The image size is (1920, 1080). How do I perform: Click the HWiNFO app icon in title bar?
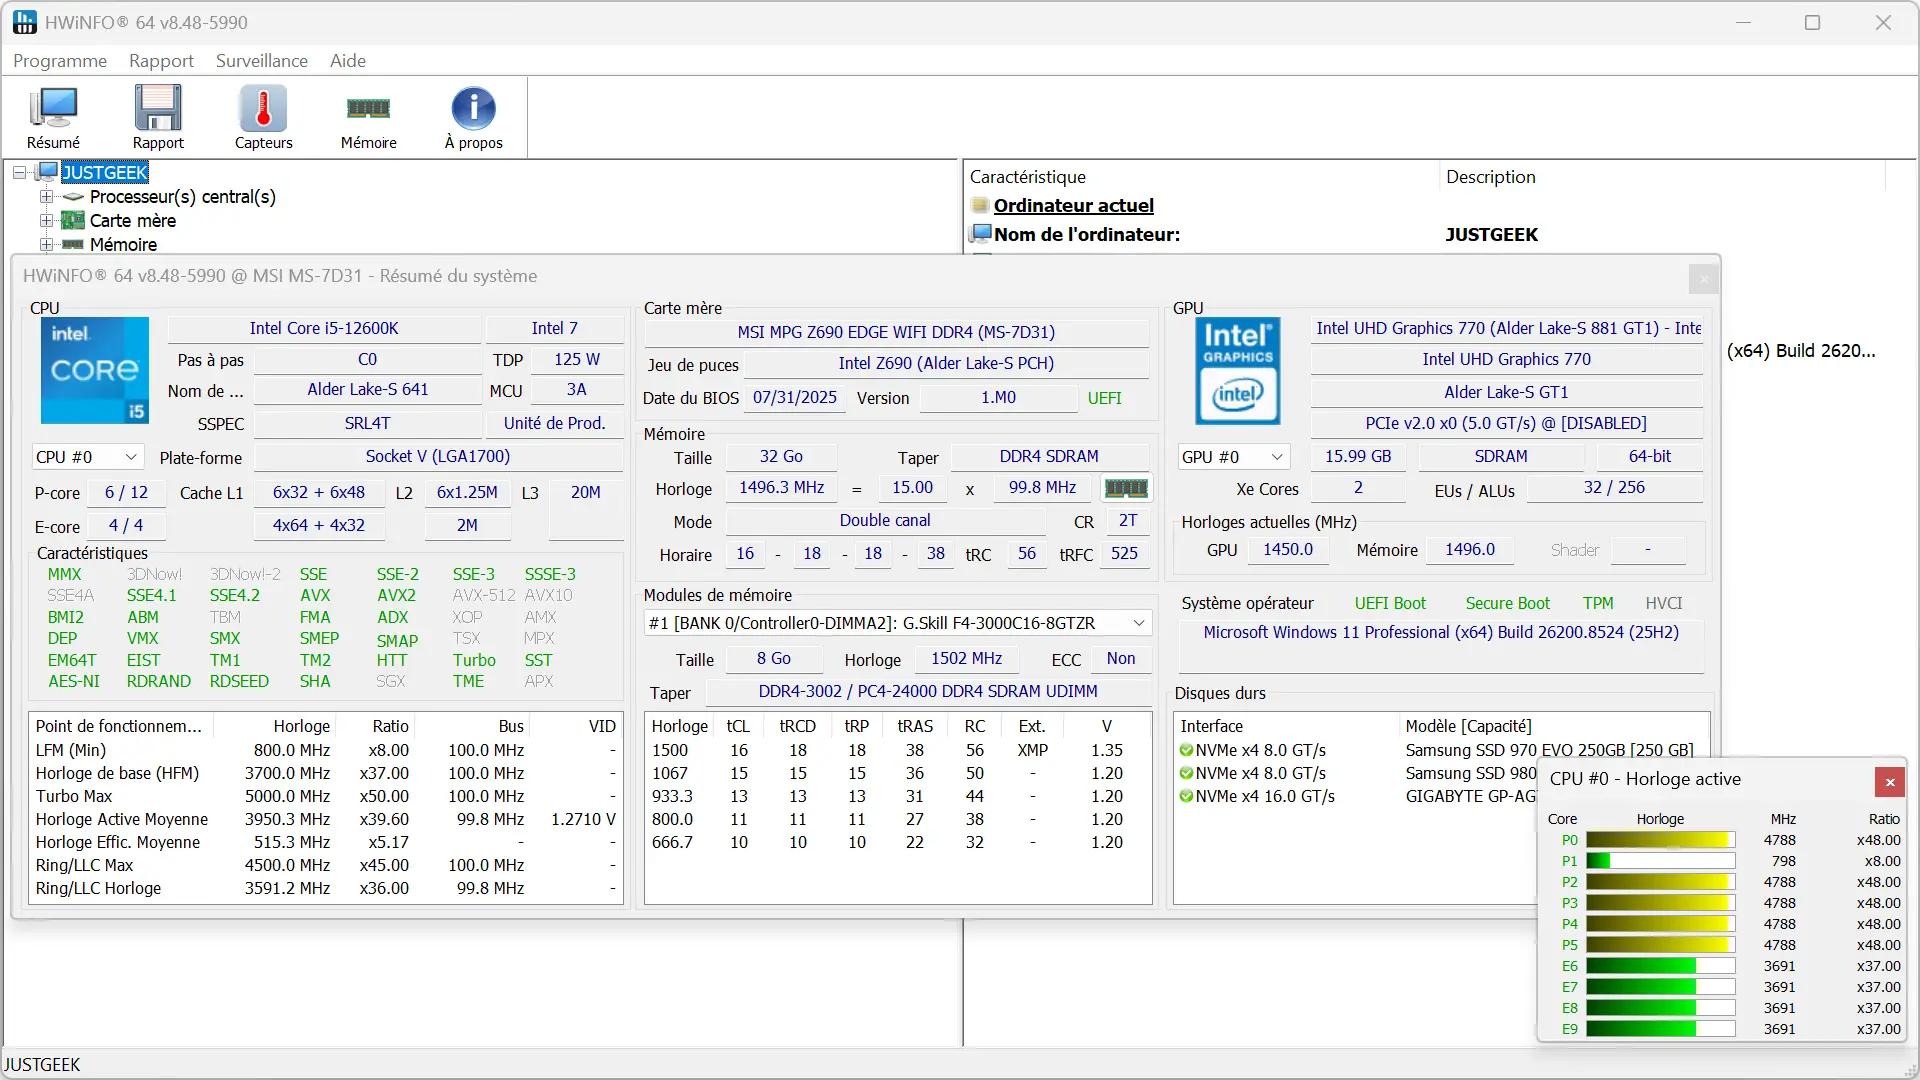(x=25, y=22)
